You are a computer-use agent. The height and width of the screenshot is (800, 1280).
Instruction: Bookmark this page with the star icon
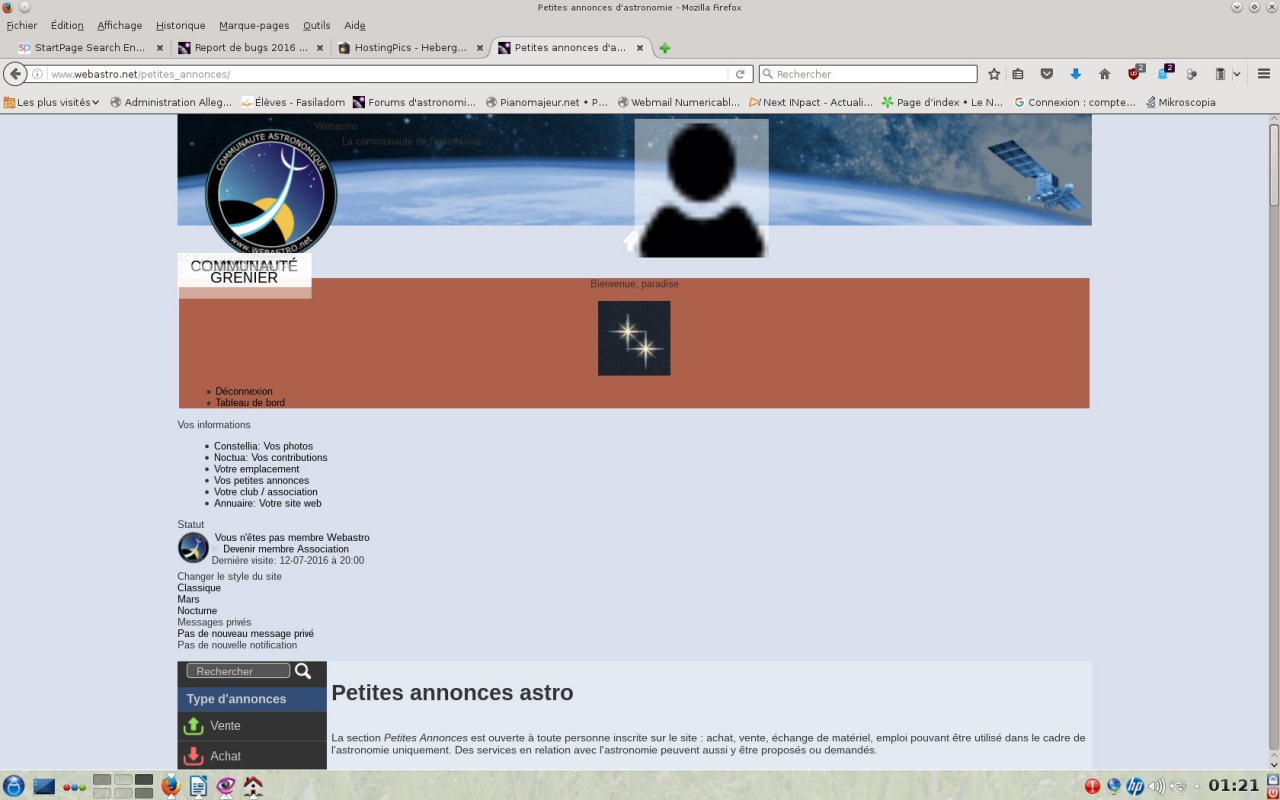click(x=994, y=74)
